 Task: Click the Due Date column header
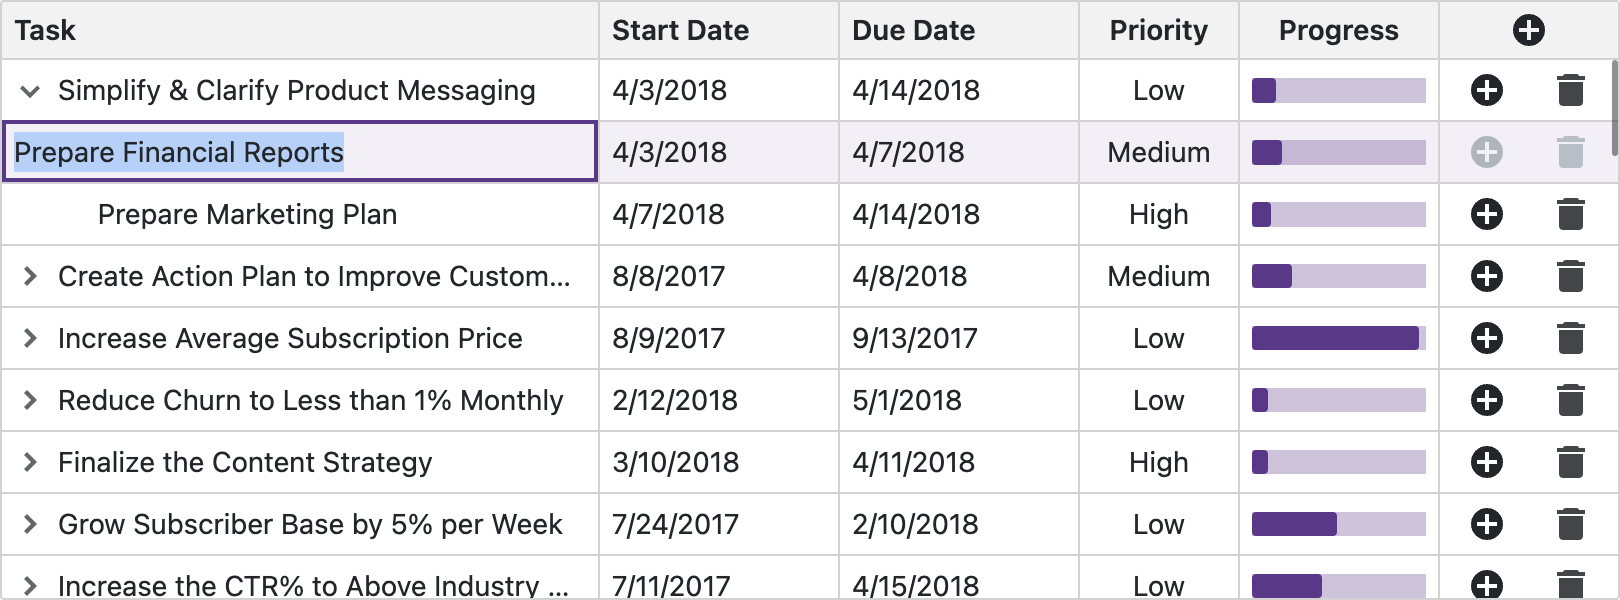pos(912,30)
